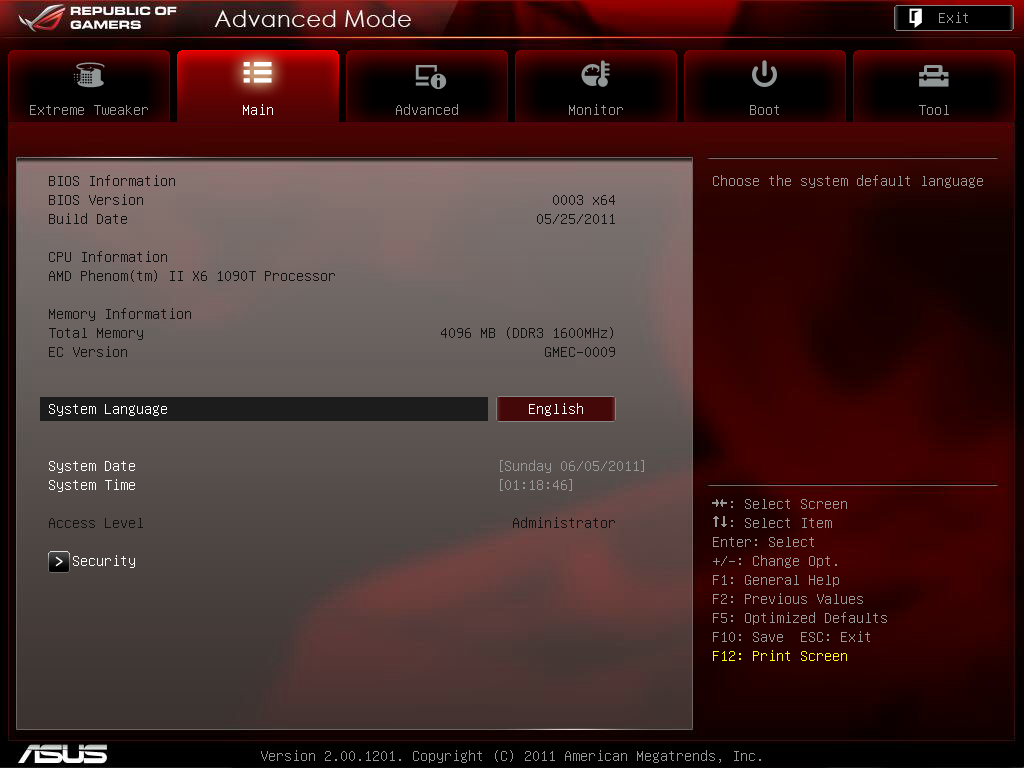Click the Enter: Select hint
Viewport: 1024px width, 768px height.
pos(763,541)
